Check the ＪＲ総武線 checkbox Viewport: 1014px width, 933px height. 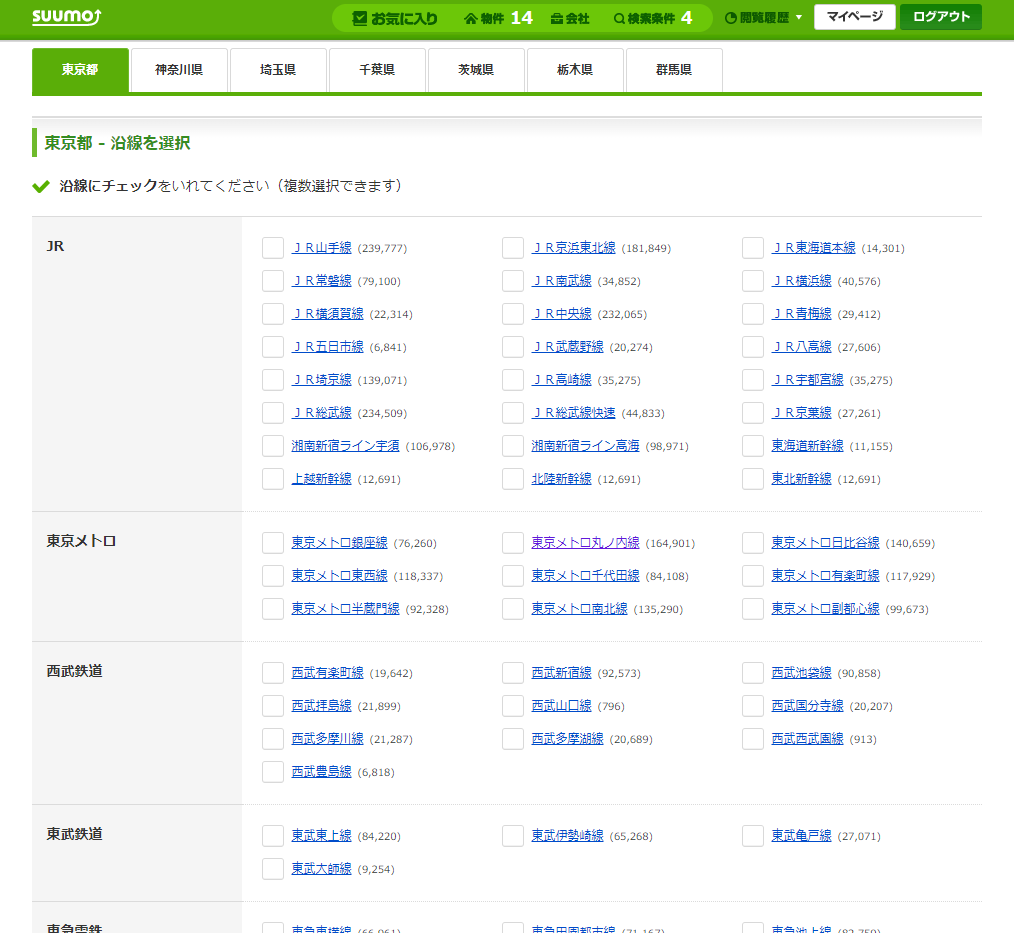[x=273, y=413]
